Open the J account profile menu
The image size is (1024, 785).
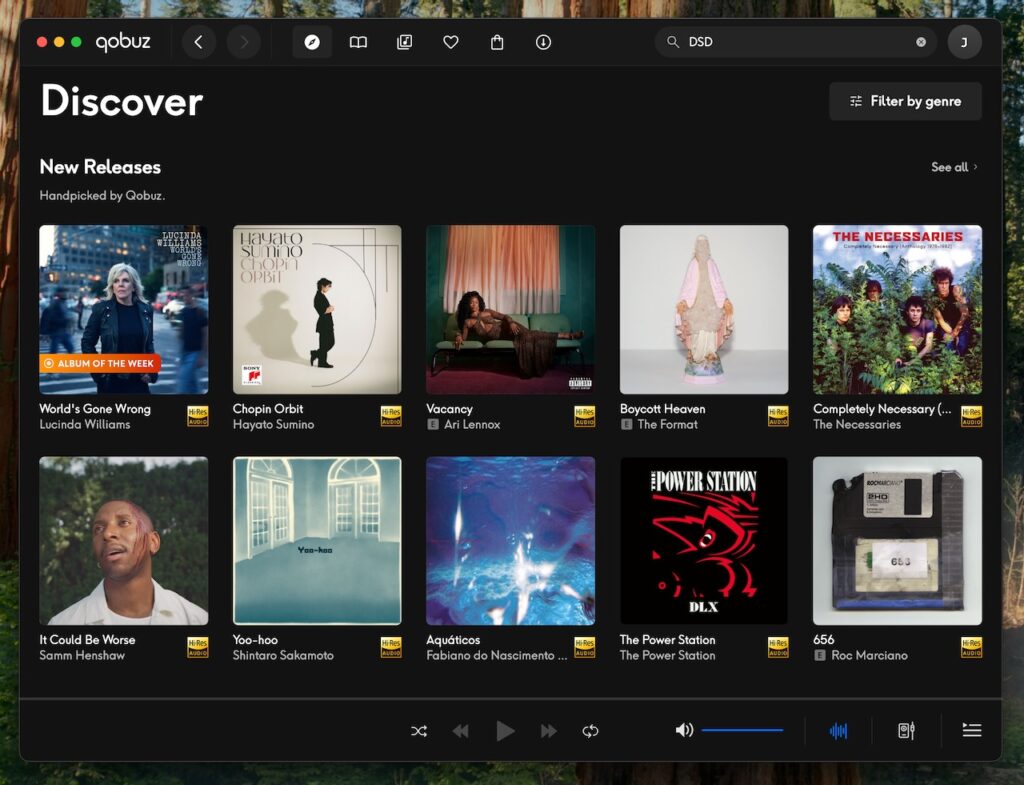964,42
